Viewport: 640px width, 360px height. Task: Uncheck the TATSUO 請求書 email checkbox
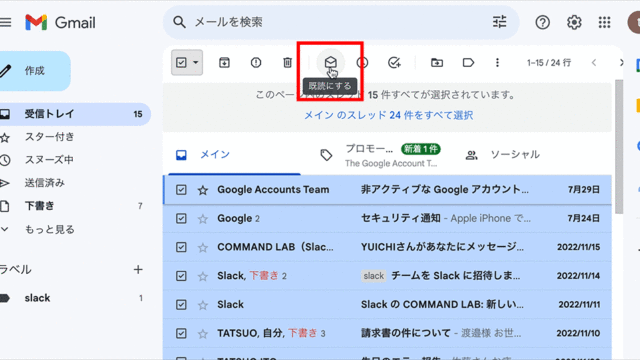pyautogui.click(x=181, y=333)
